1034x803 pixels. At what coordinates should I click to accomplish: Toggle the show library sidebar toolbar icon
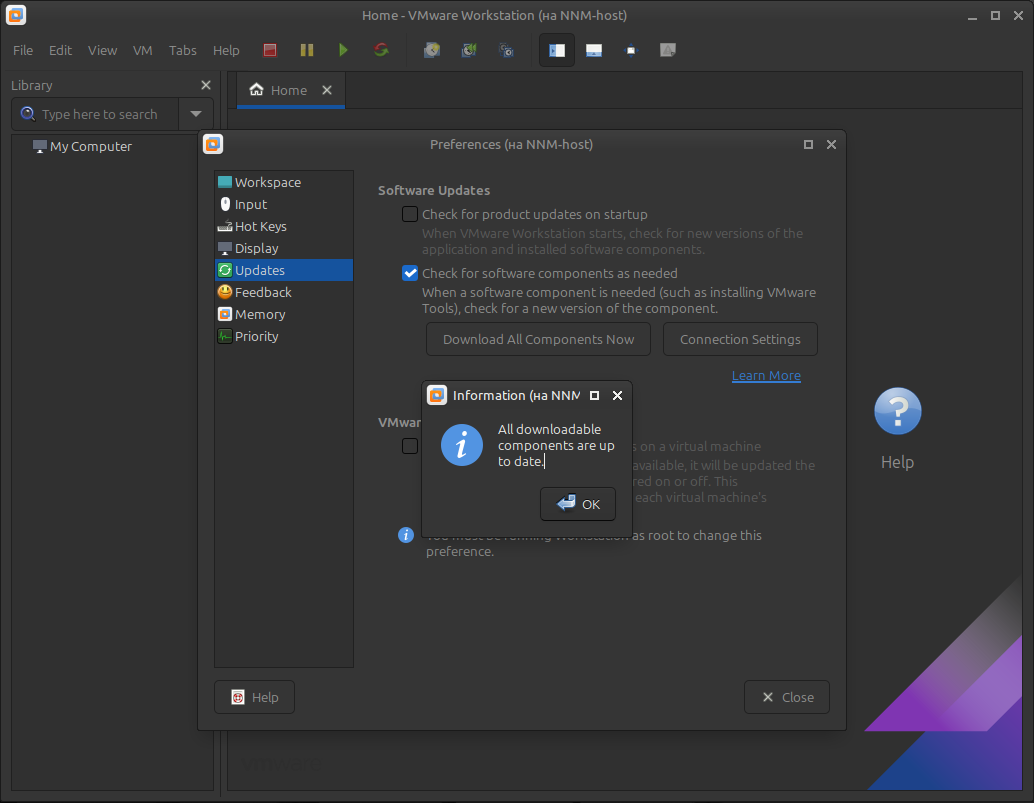coord(557,50)
